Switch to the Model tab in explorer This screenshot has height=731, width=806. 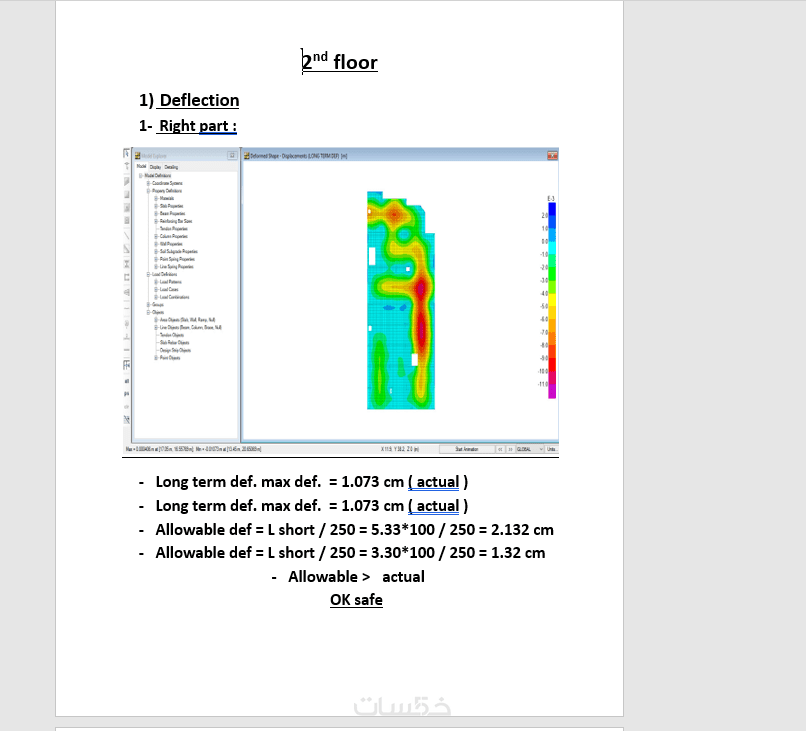141,167
